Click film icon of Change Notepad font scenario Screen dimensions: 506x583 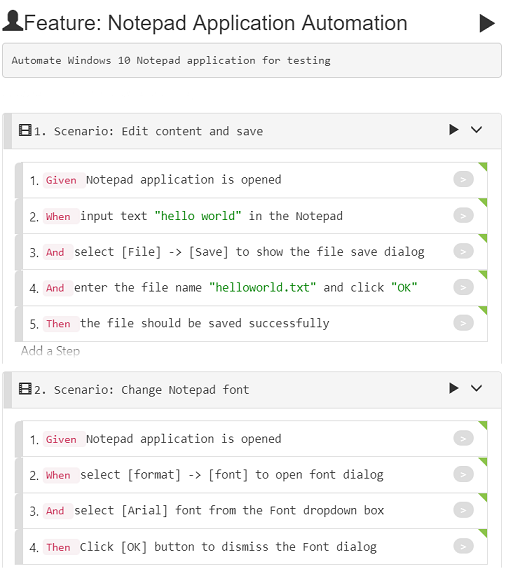25,389
